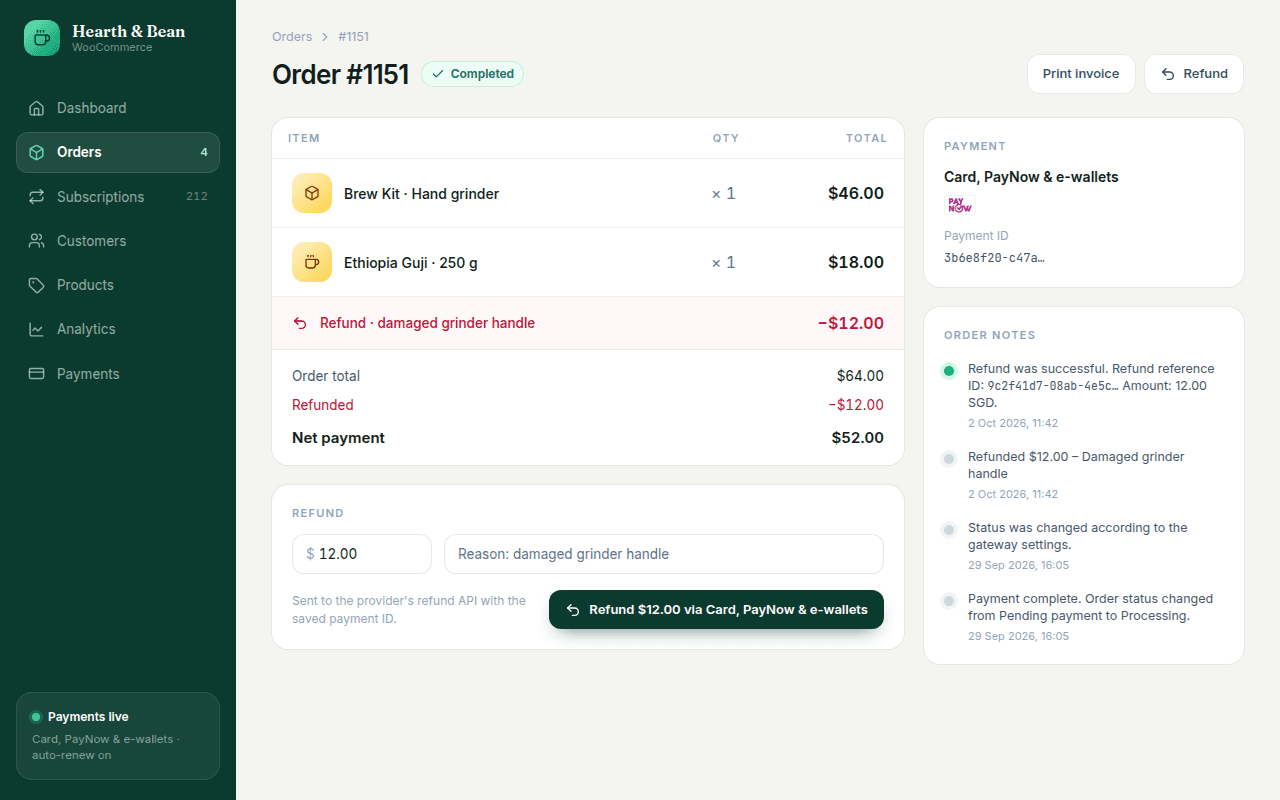Click the Orders count badge showing 4
The height and width of the screenshot is (800, 1280).
(x=204, y=152)
